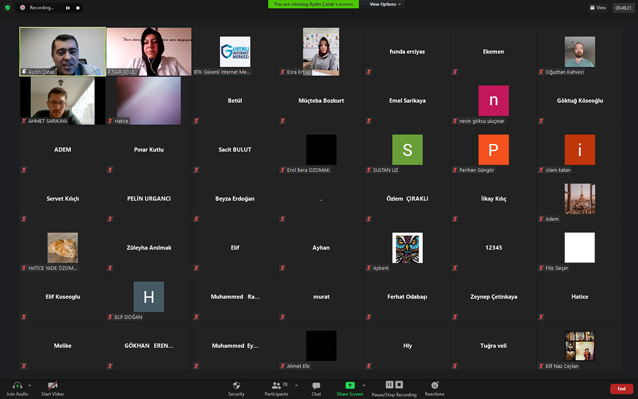The image size is (638, 399).
Task: Select Ayberk's owl picture tile
Action: (407, 248)
